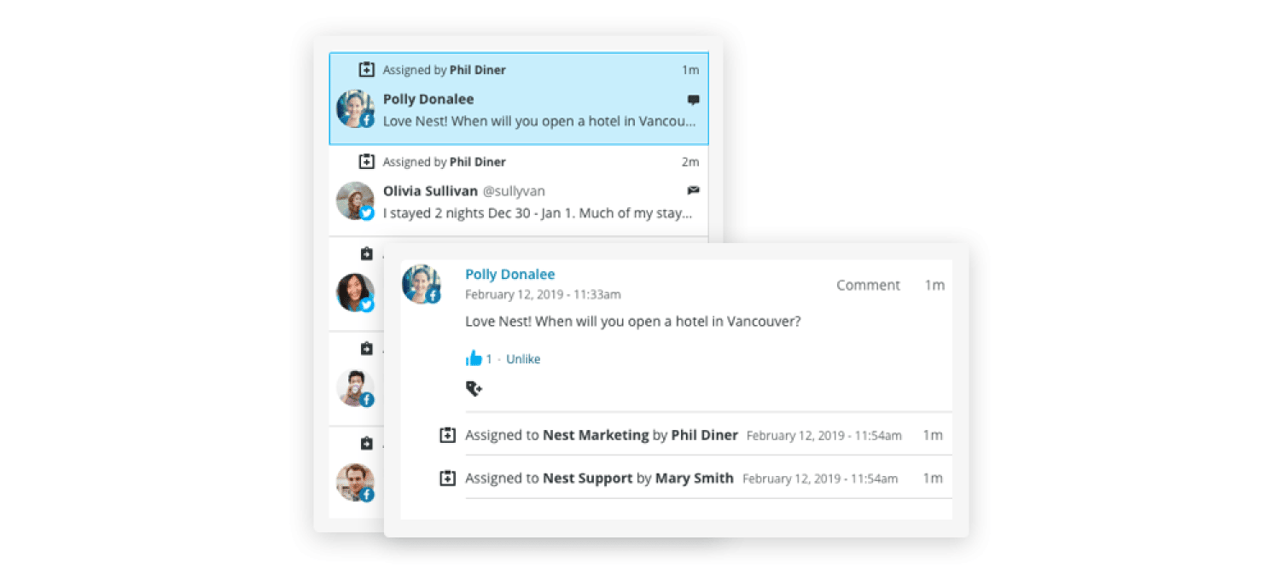This screenshot has width=1280, height=569.
Task: Select Polly Donalee's Love Nest message in the list
Action: [538, 121]
